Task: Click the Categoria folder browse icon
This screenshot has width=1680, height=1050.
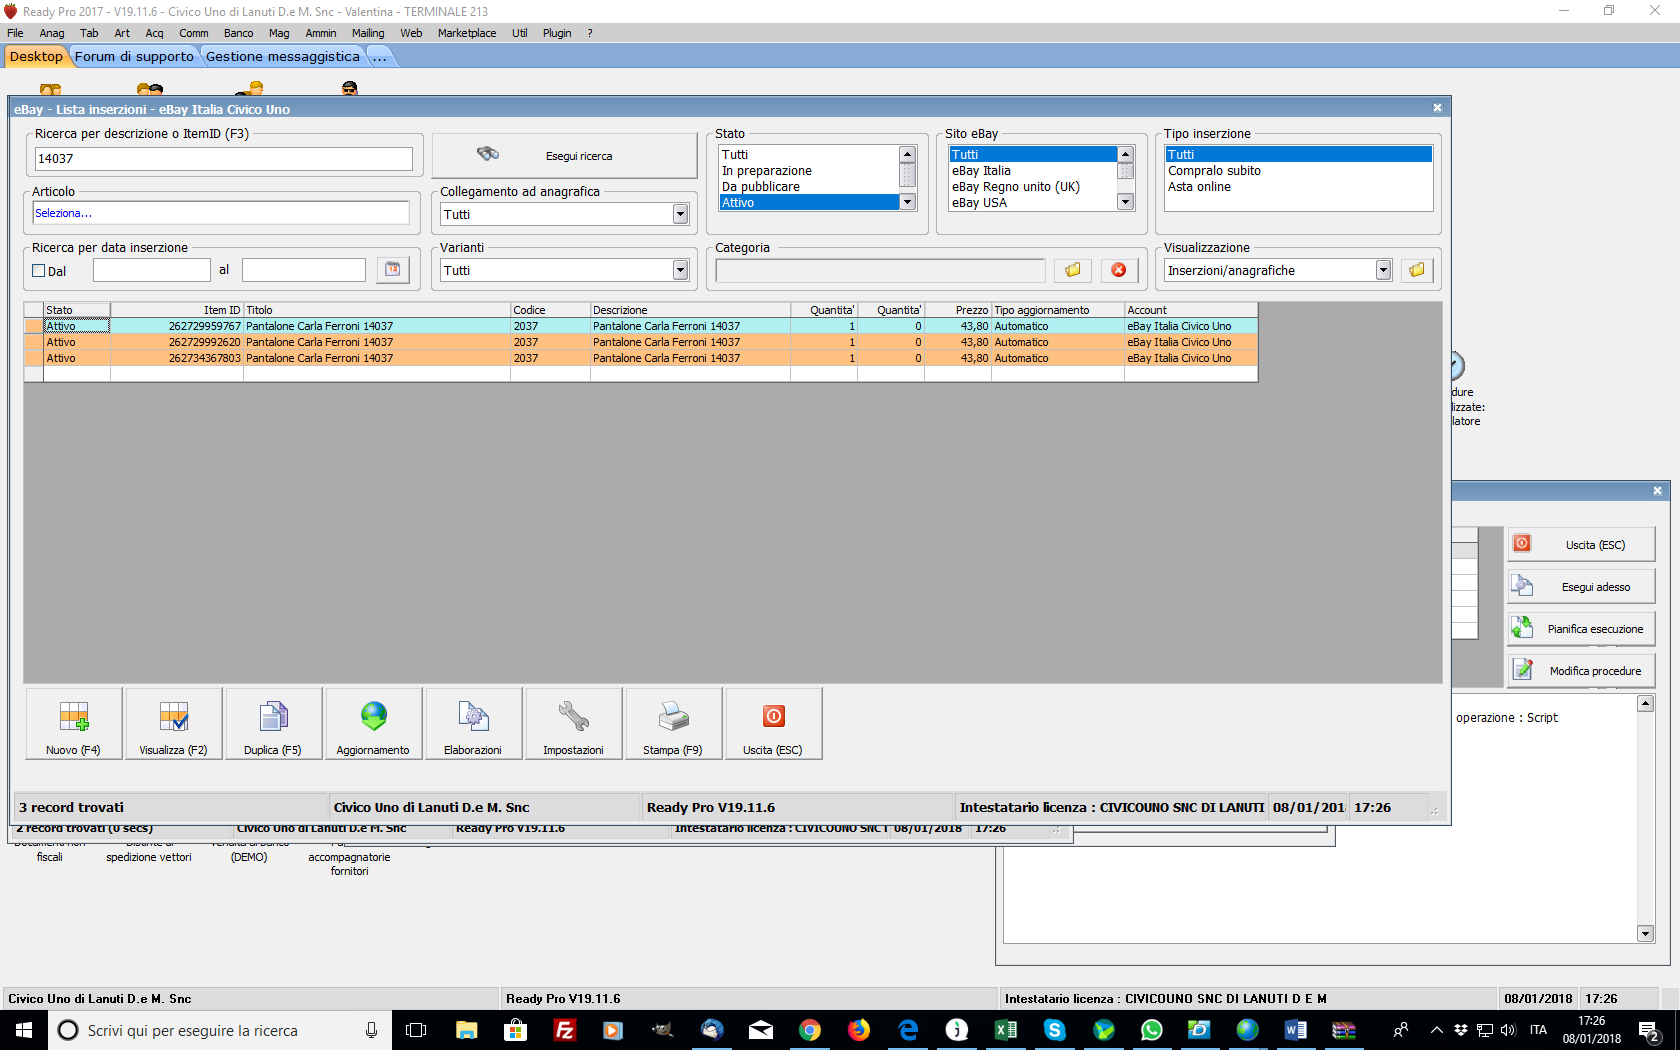Action: point(1072,270)
